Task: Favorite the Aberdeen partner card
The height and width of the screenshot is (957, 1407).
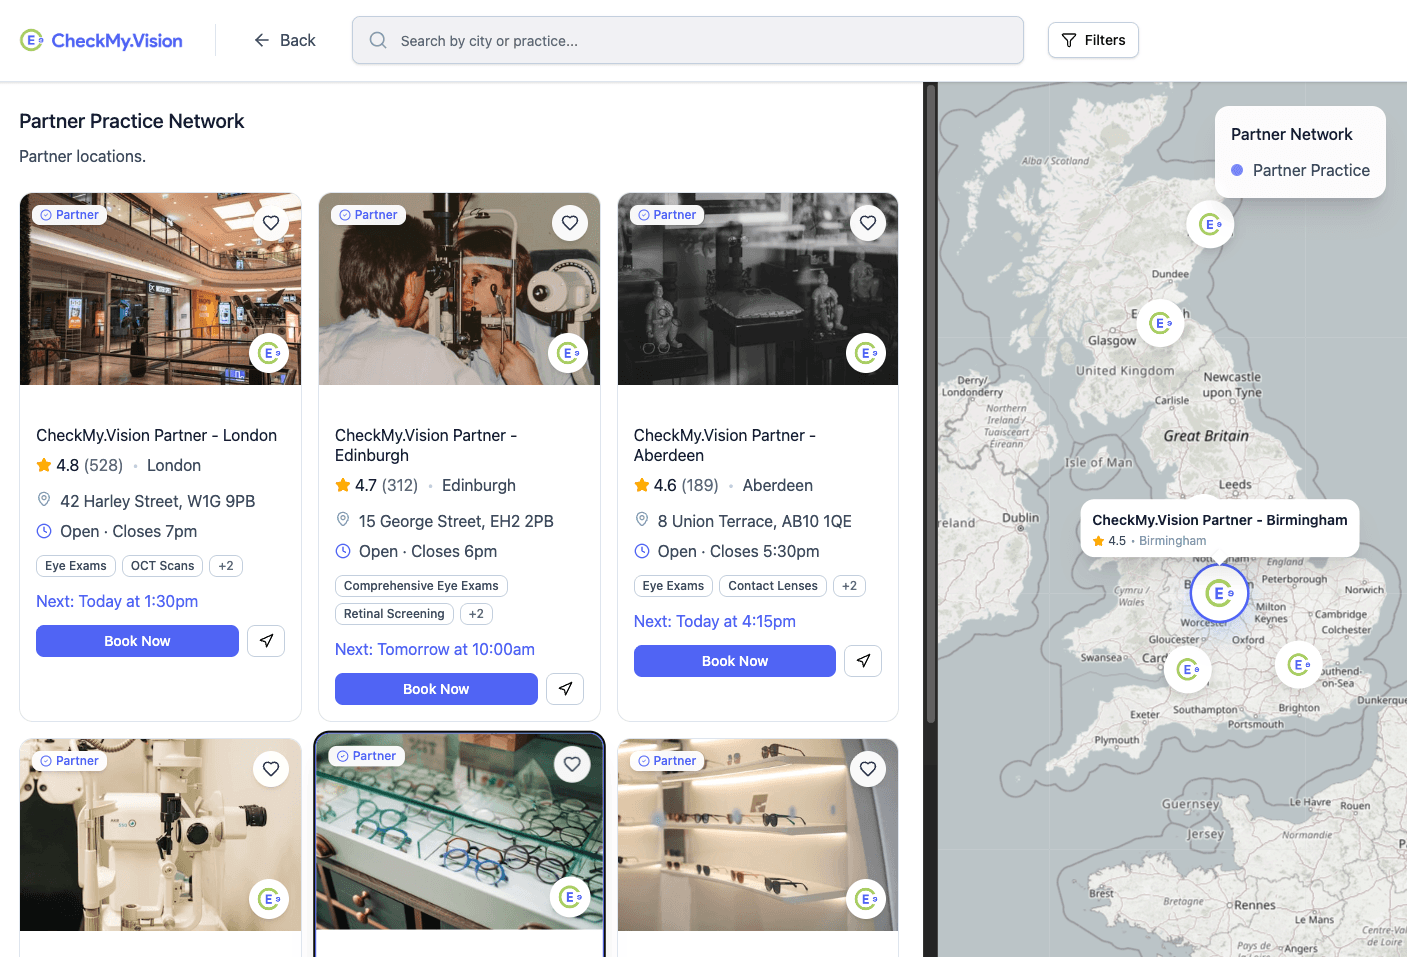Action: pos(868,223)
